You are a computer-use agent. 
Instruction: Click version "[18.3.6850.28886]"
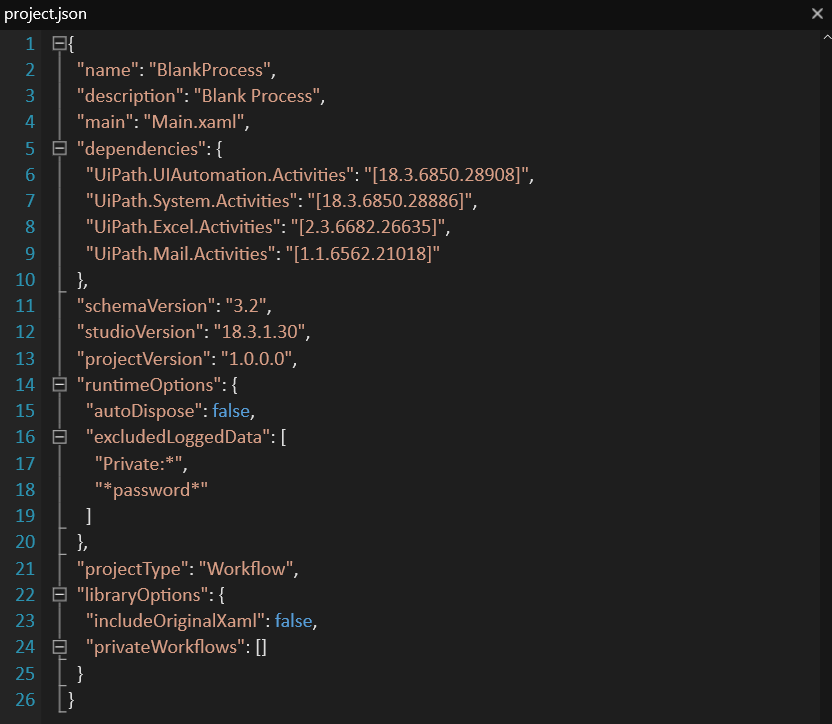click(x=390, y=201)
